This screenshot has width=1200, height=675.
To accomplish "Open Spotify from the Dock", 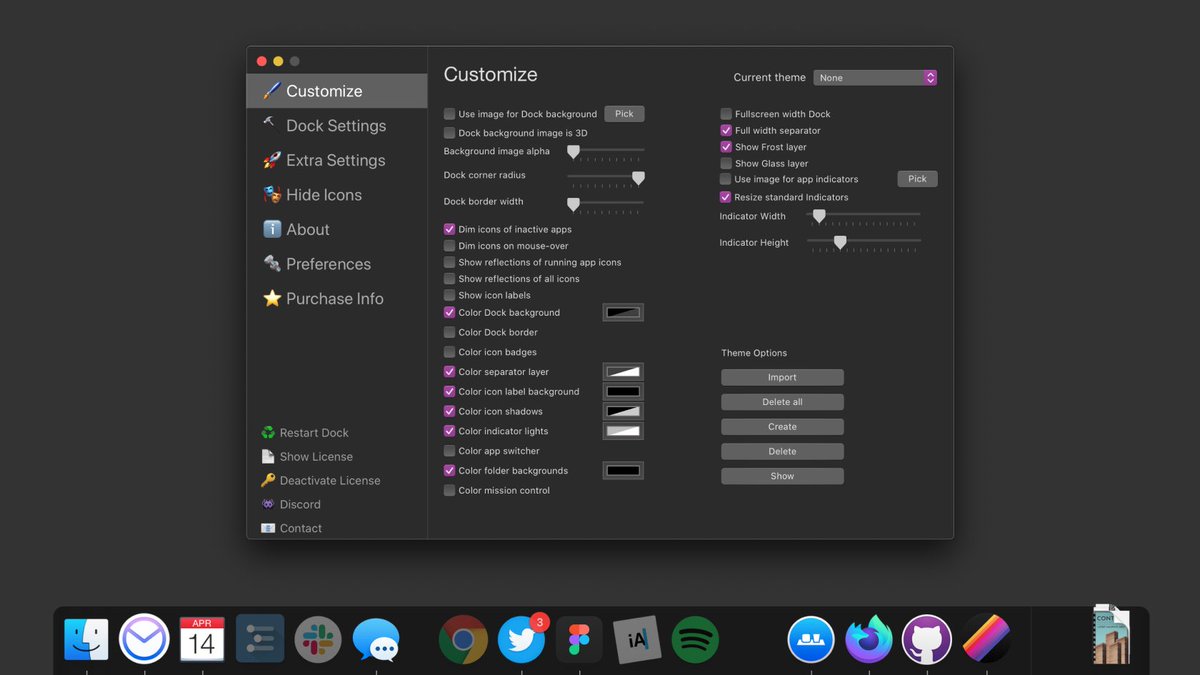I will point(695,639).
